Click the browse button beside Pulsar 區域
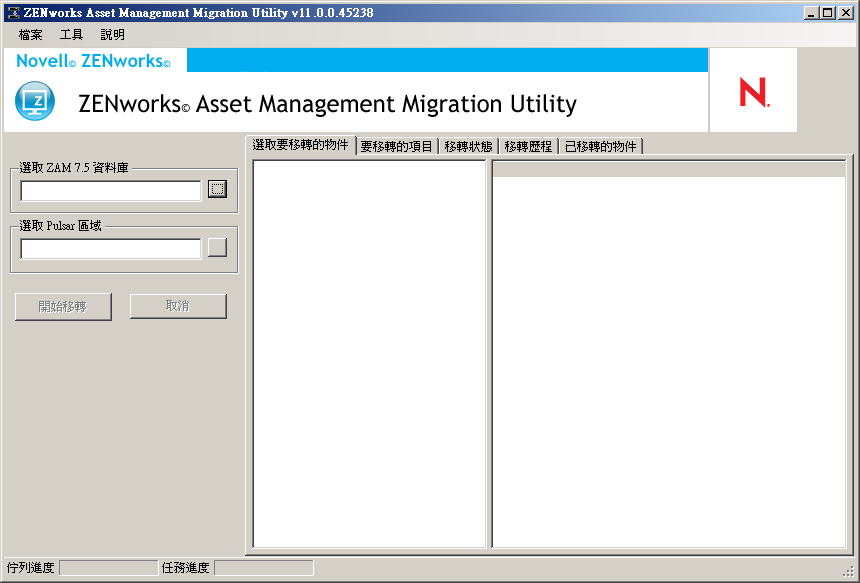 pyautogui.click(x=217, y=247)
